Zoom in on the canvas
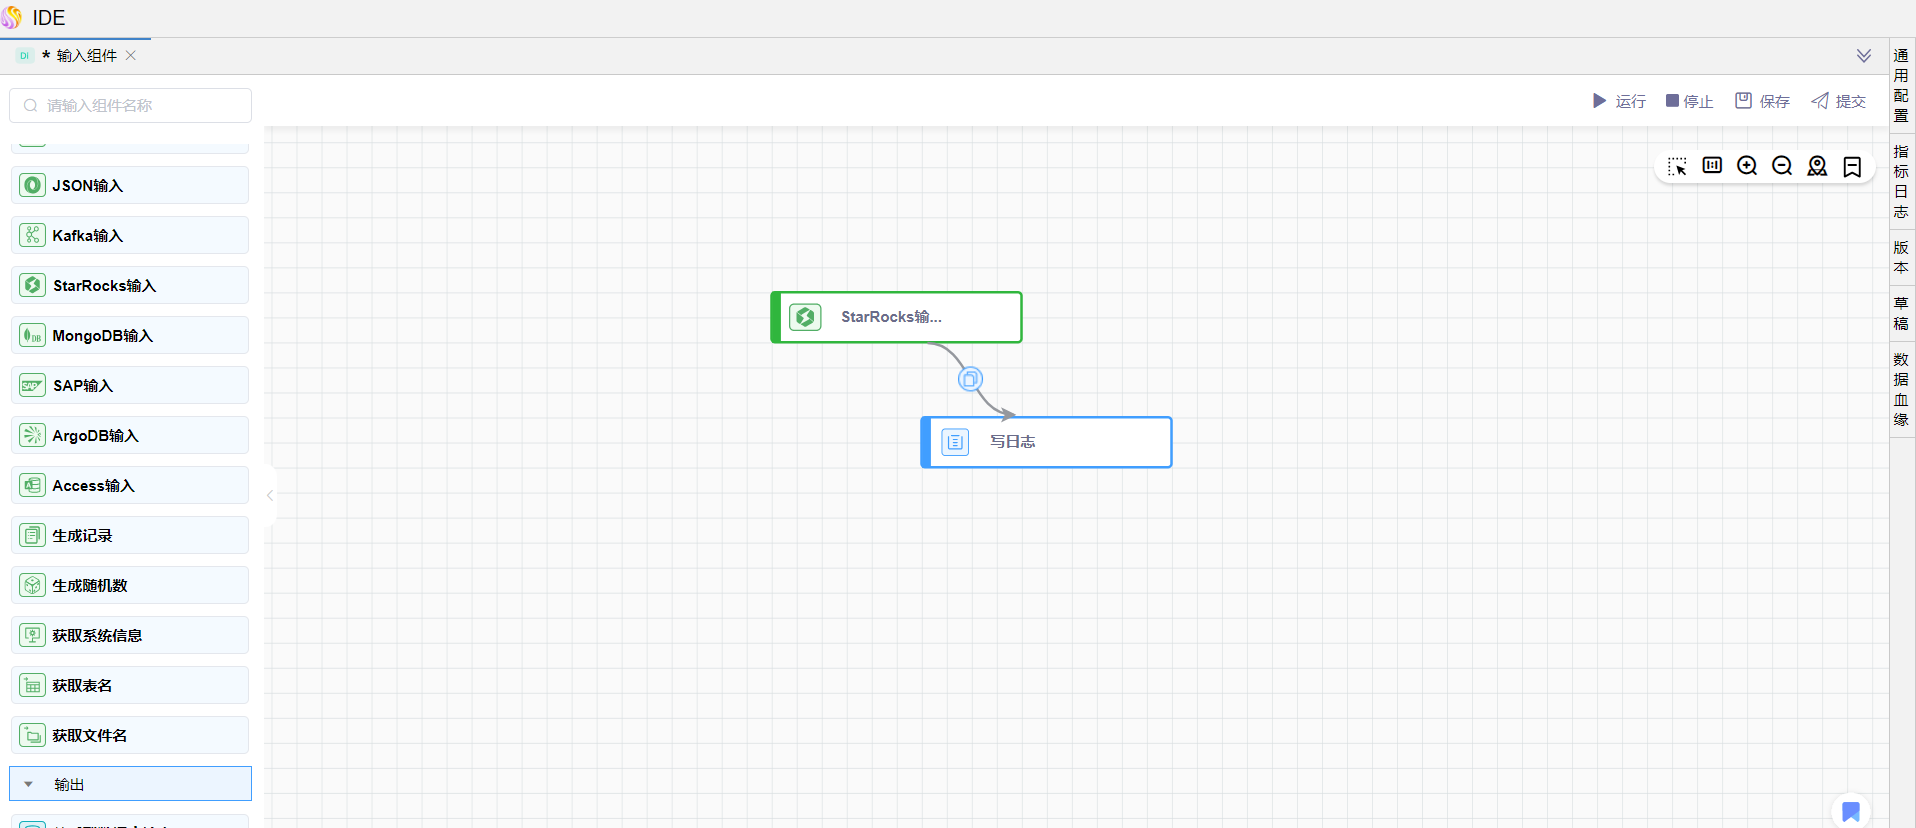 [x=1747, y=166]
